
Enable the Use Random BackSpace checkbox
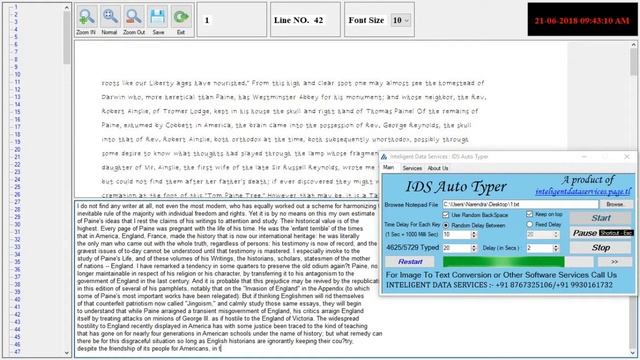445,215
